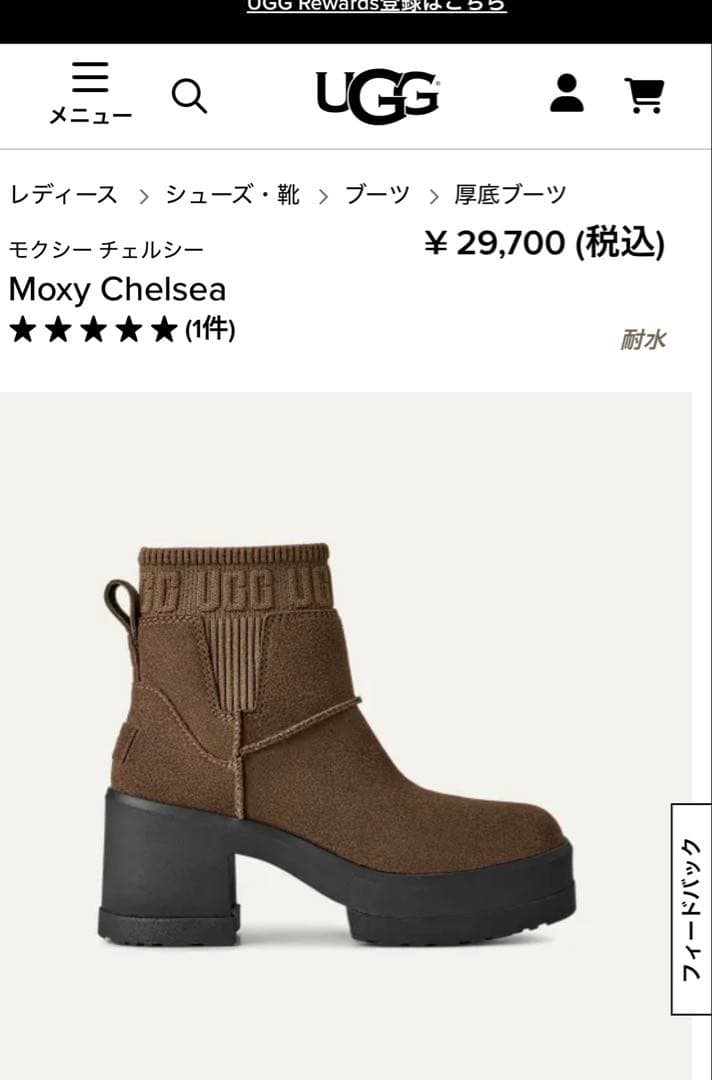Viewport: 712px width, 1080px height.
Task: Navigate to シューズ・靴 breadcrumb
Action: [232, 195]
